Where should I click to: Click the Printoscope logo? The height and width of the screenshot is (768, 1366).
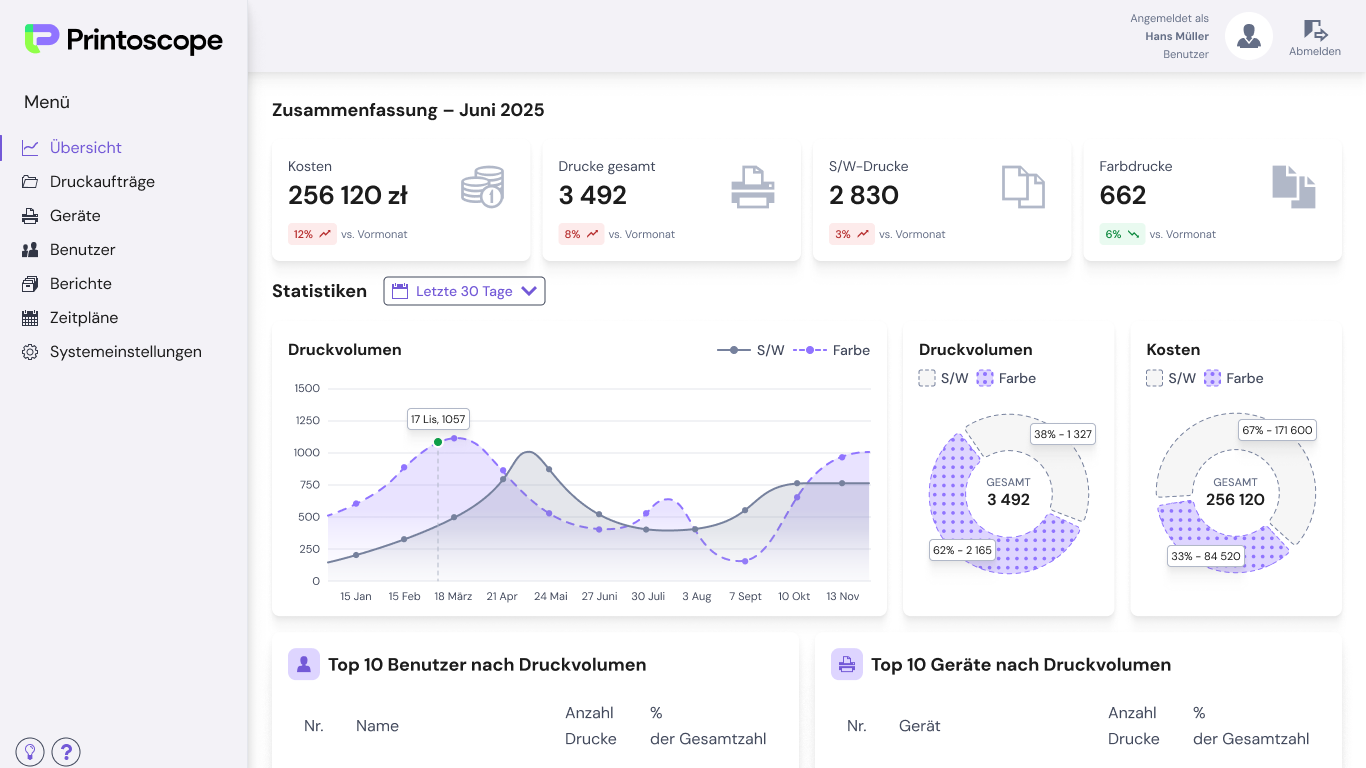(x=124, y=40)
